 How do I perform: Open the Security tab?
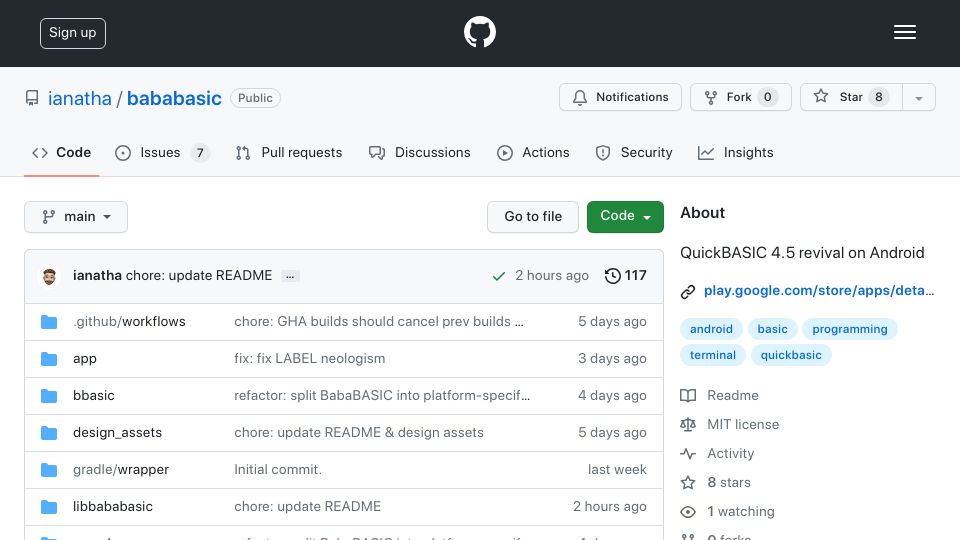point(634,152)
